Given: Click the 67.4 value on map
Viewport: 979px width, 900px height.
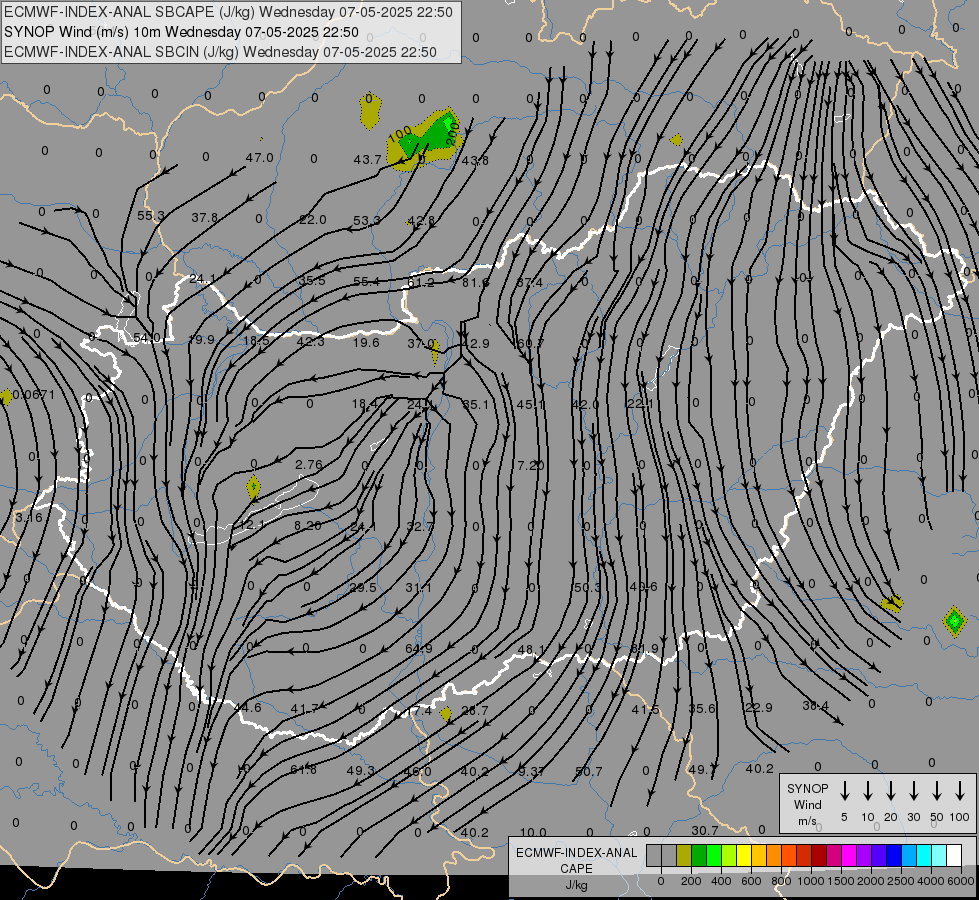Looking at the screenshot, I should point(529,283).
